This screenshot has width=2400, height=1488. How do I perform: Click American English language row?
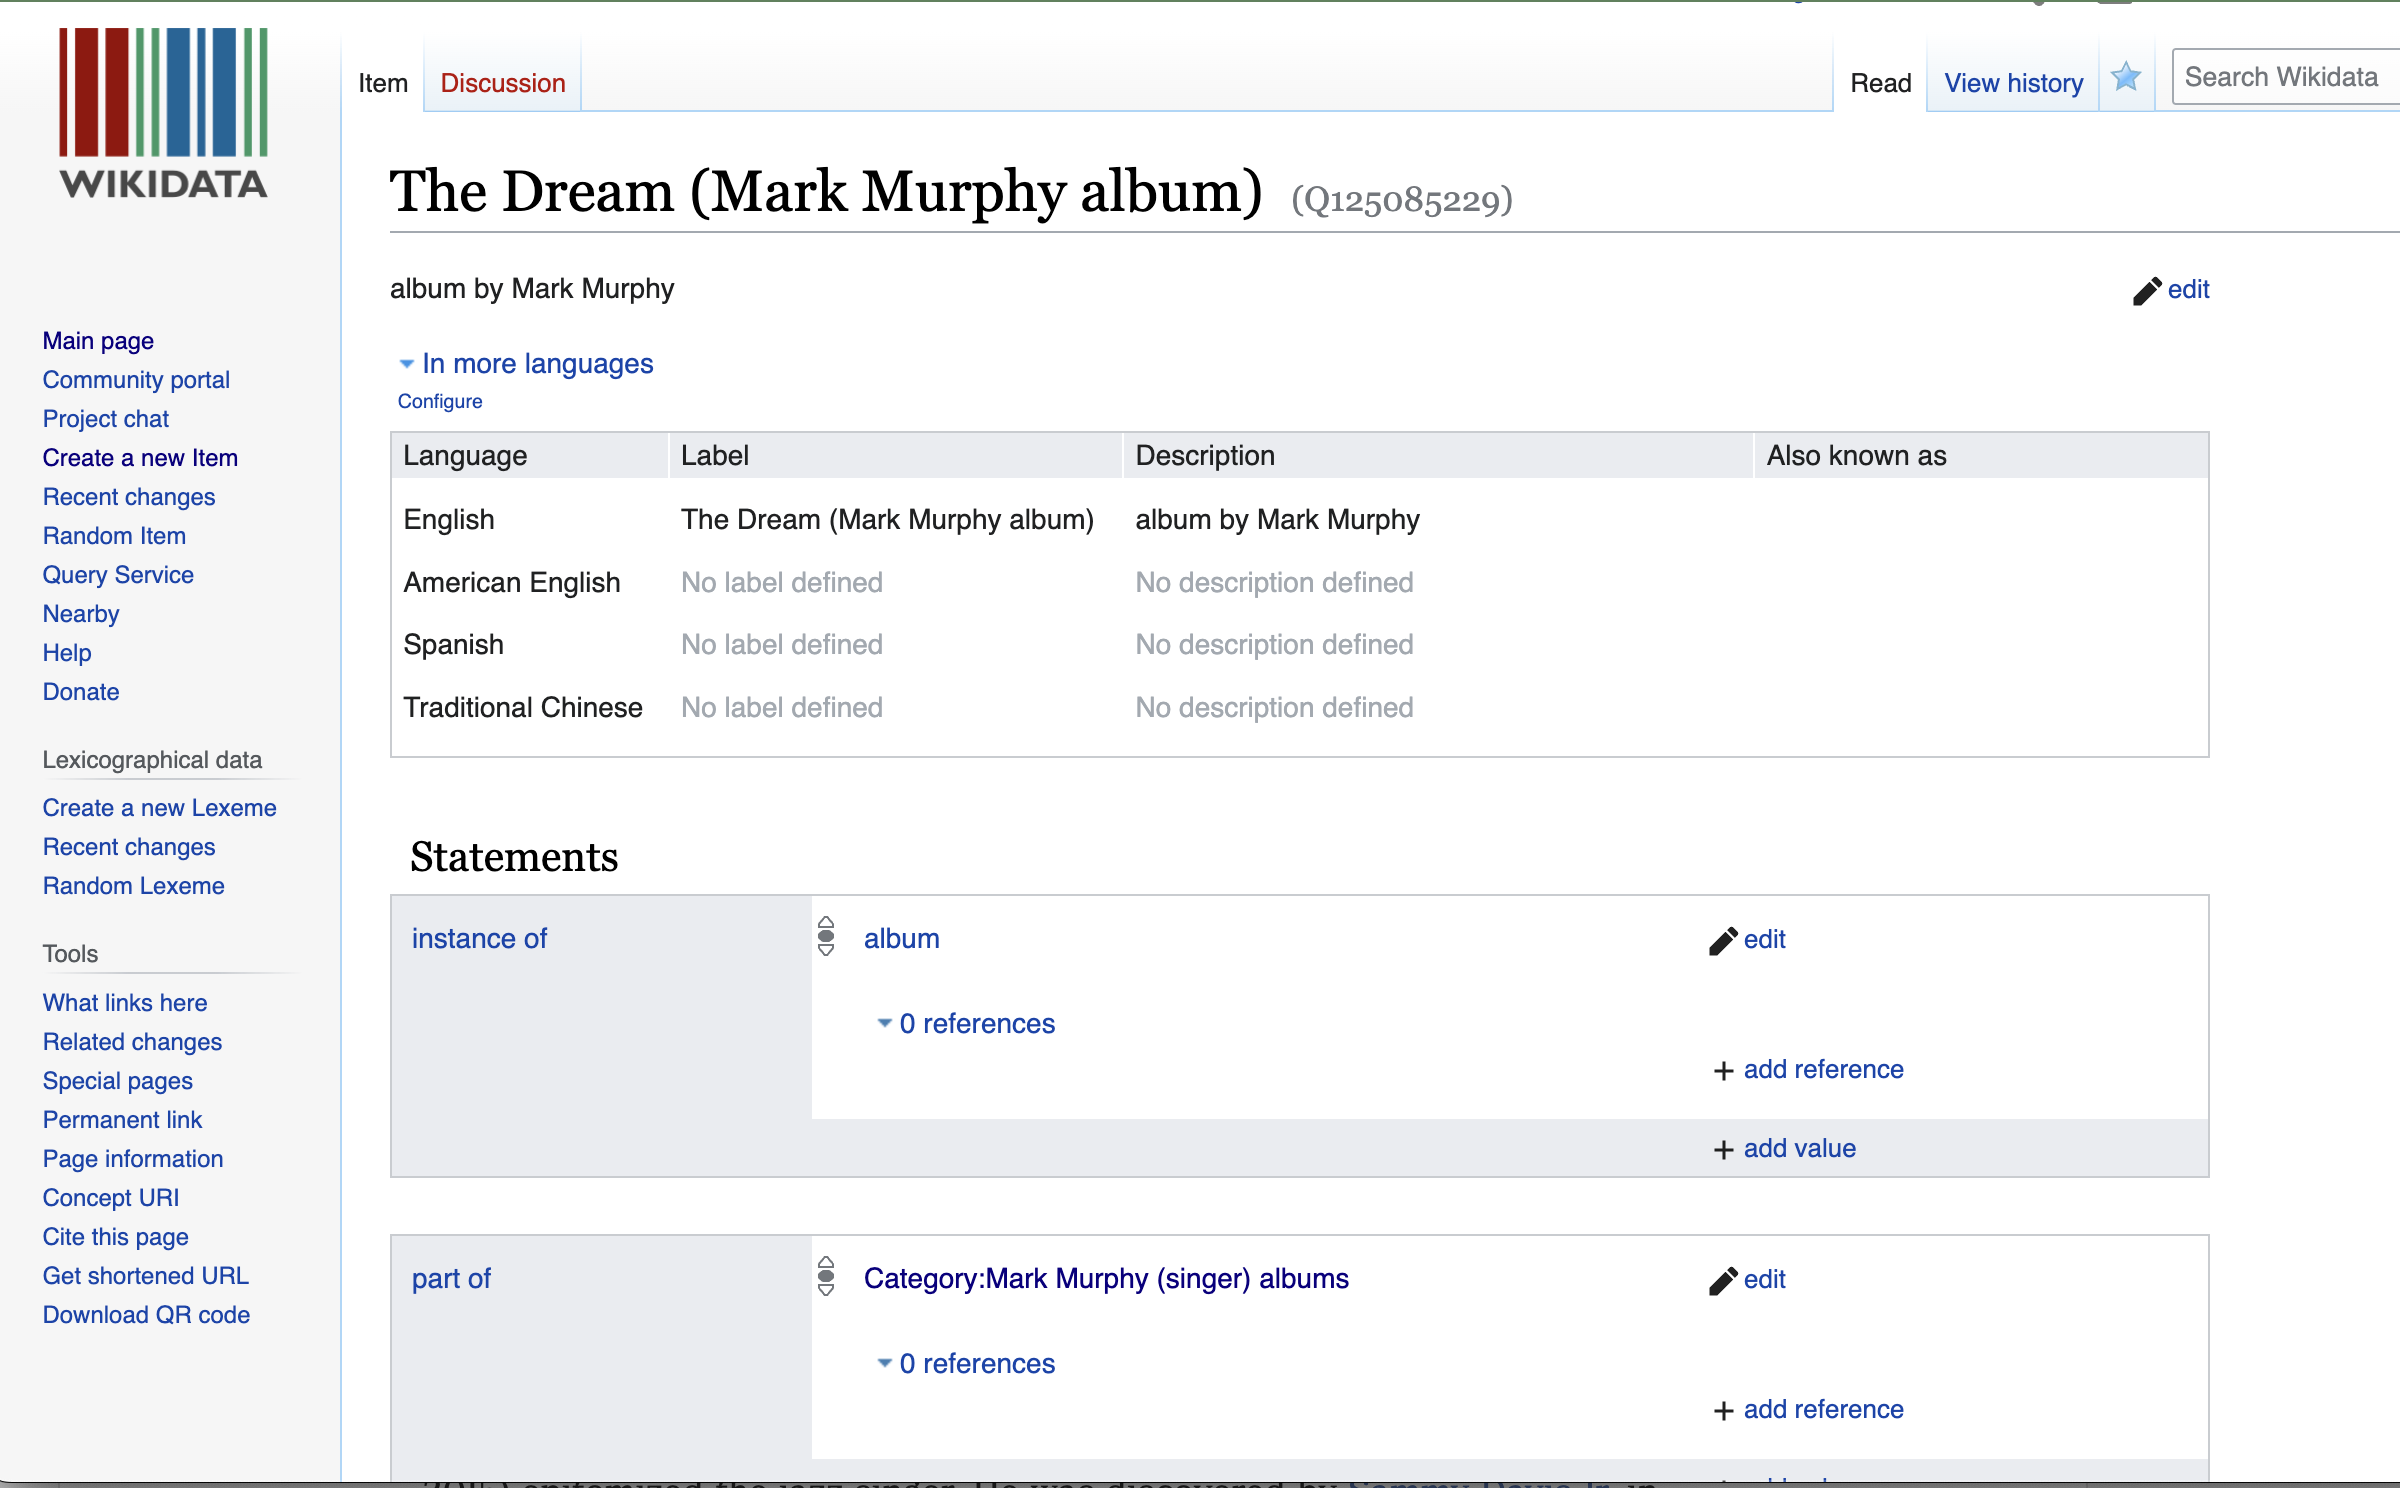point(1299,583)
